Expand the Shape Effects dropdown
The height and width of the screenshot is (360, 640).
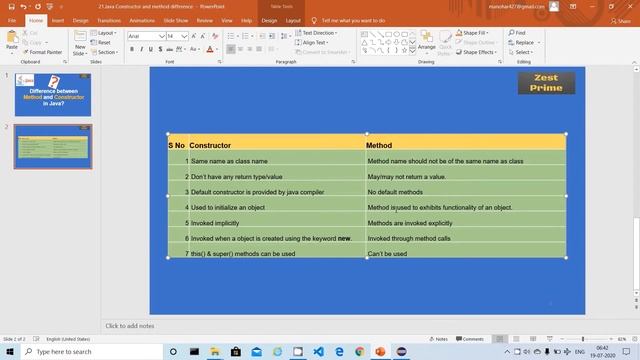coord(476,52)
